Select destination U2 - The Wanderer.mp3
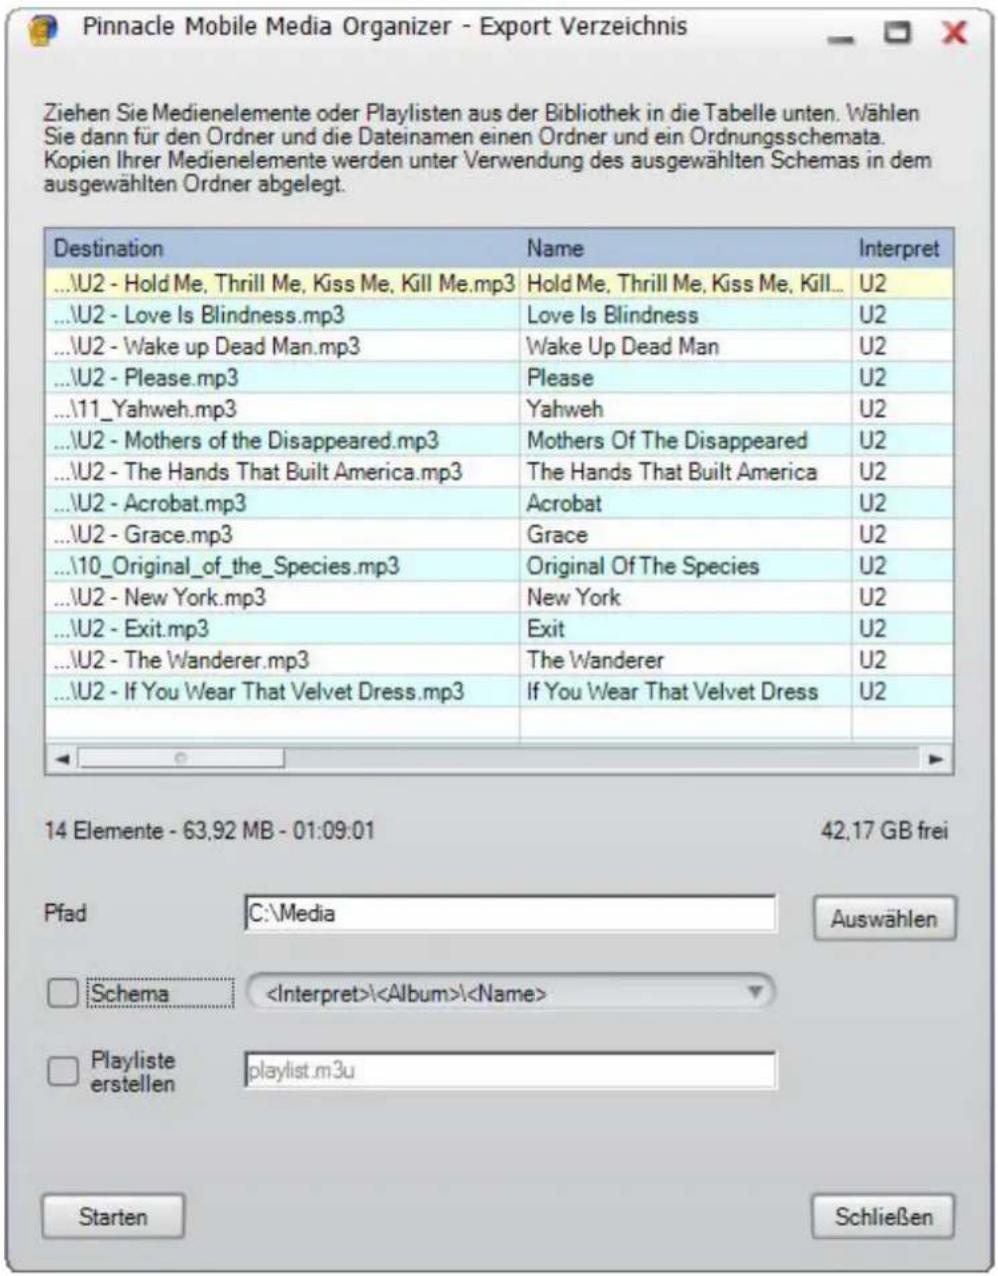This screenshot has height=1276, width=998. (x=283, y=661)
